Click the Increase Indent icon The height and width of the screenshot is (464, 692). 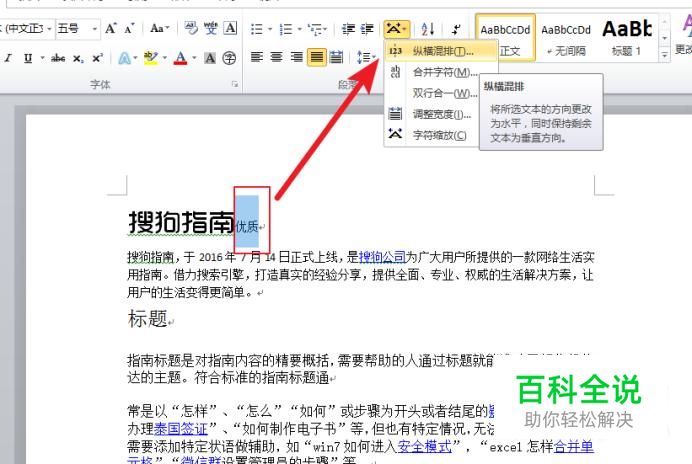367,29
